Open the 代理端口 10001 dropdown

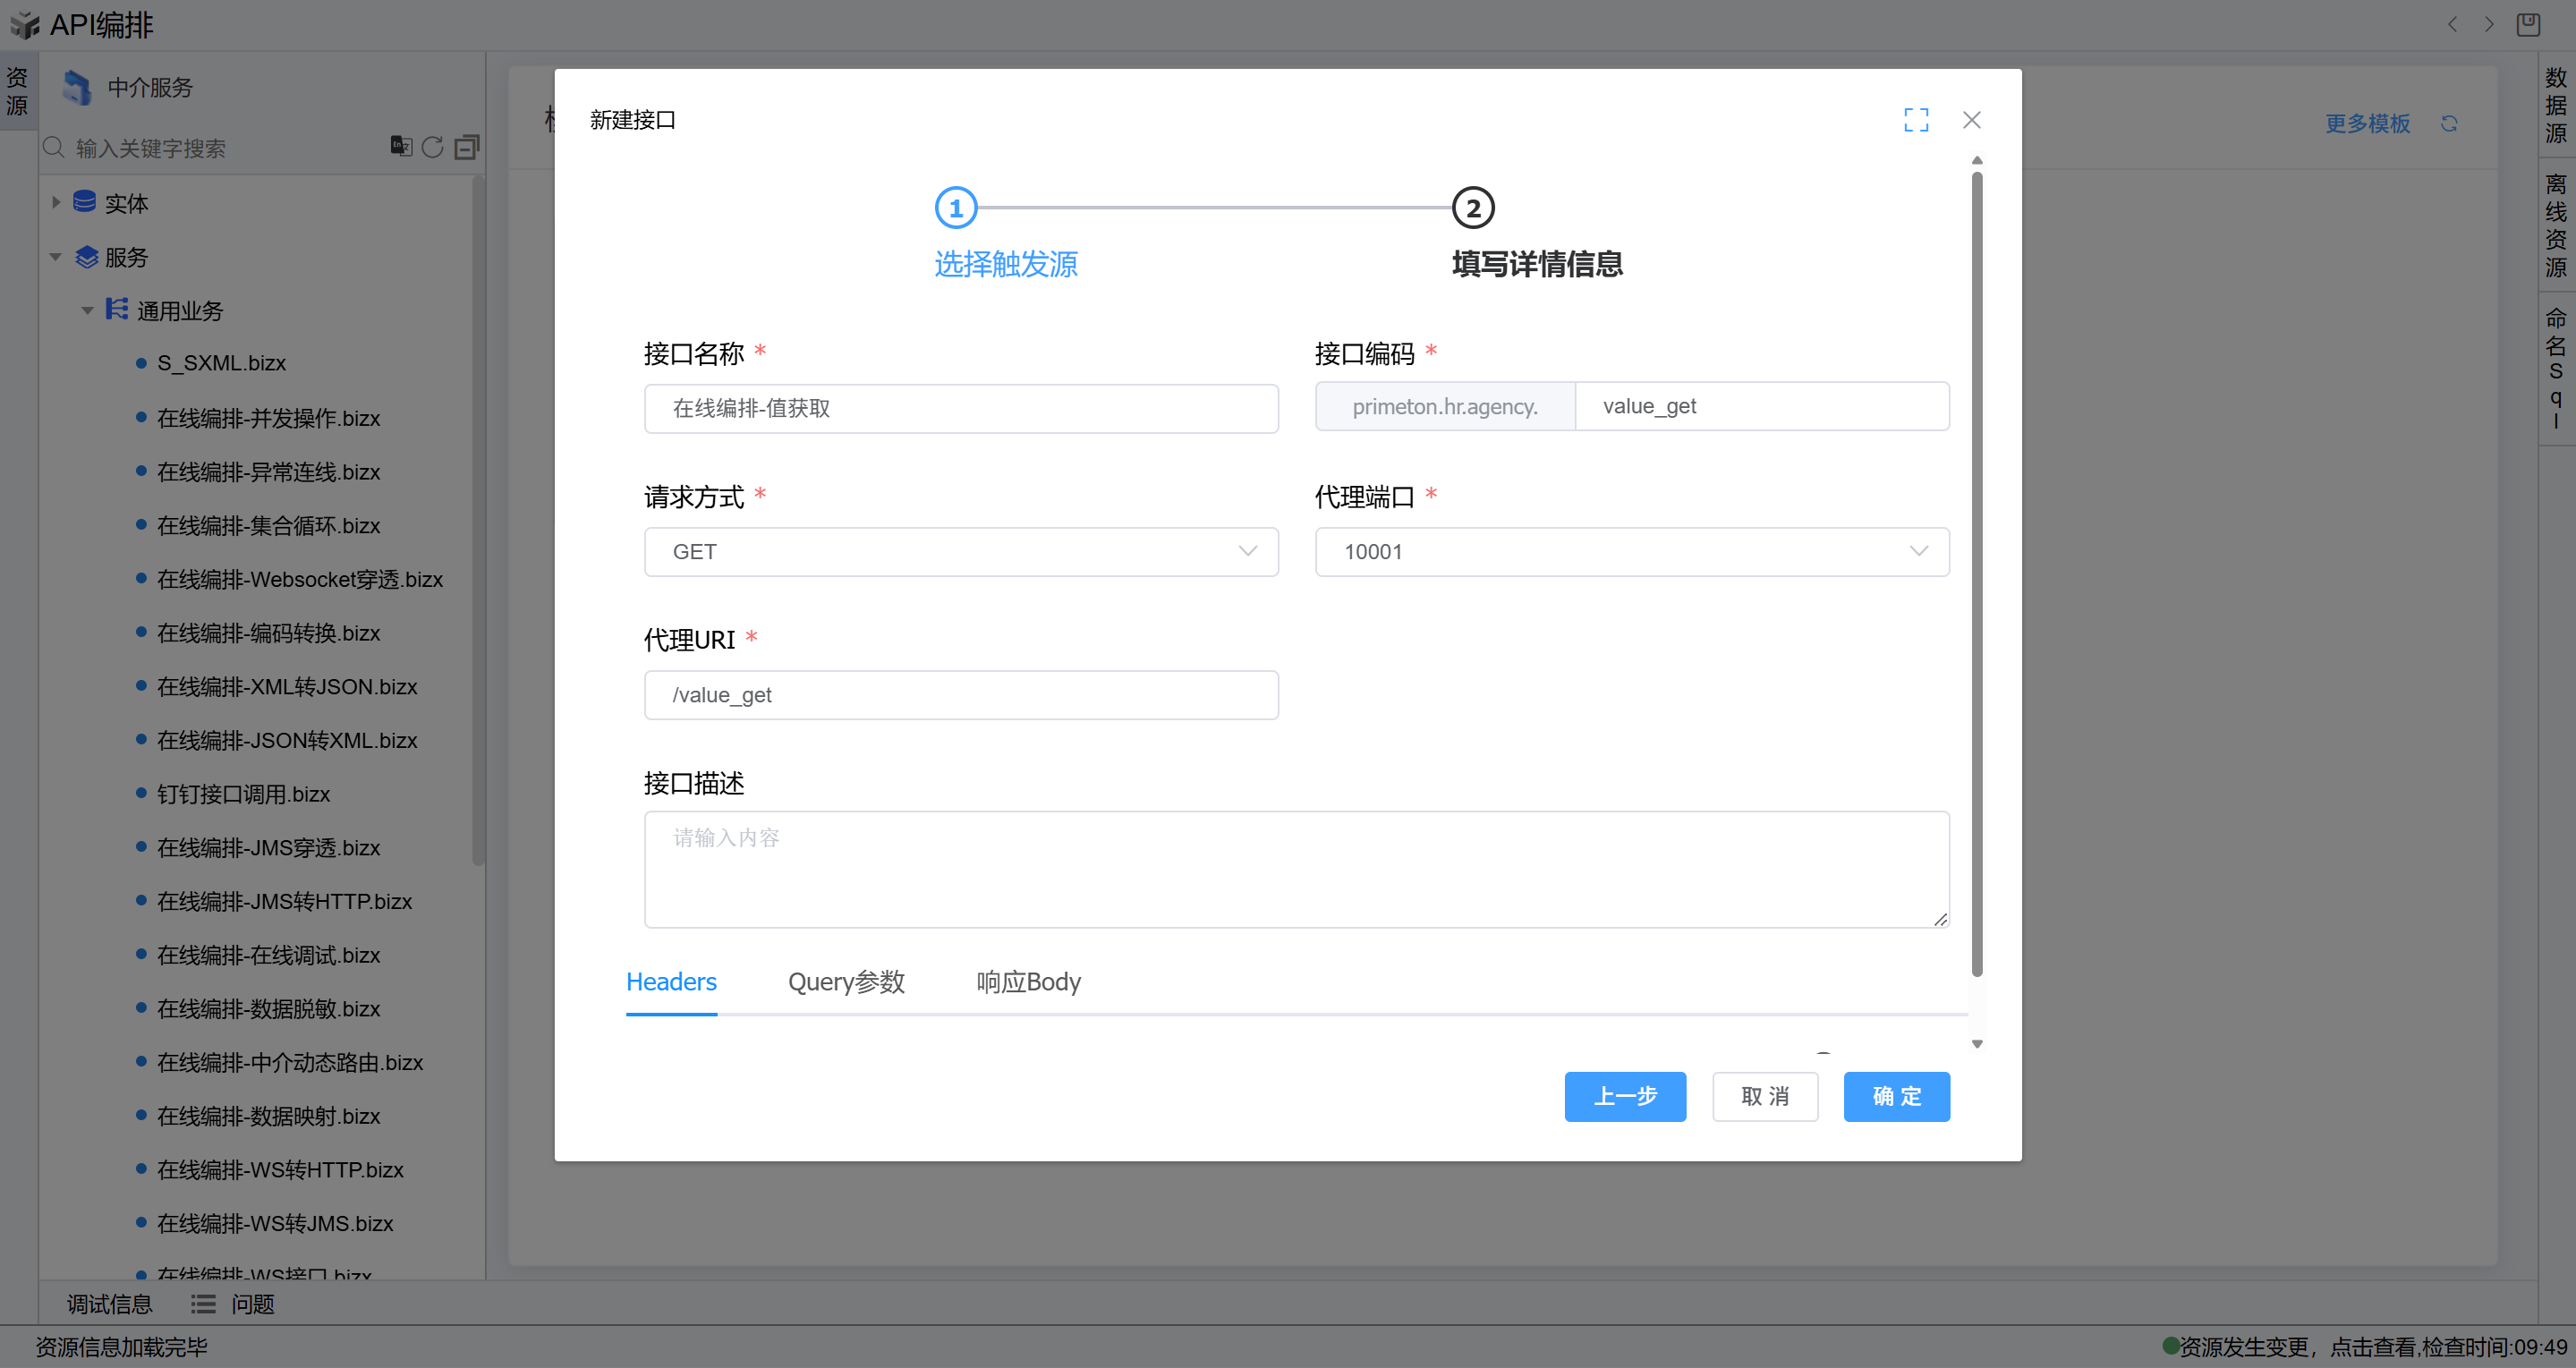pyautogui.click(x=1631, y=552)
